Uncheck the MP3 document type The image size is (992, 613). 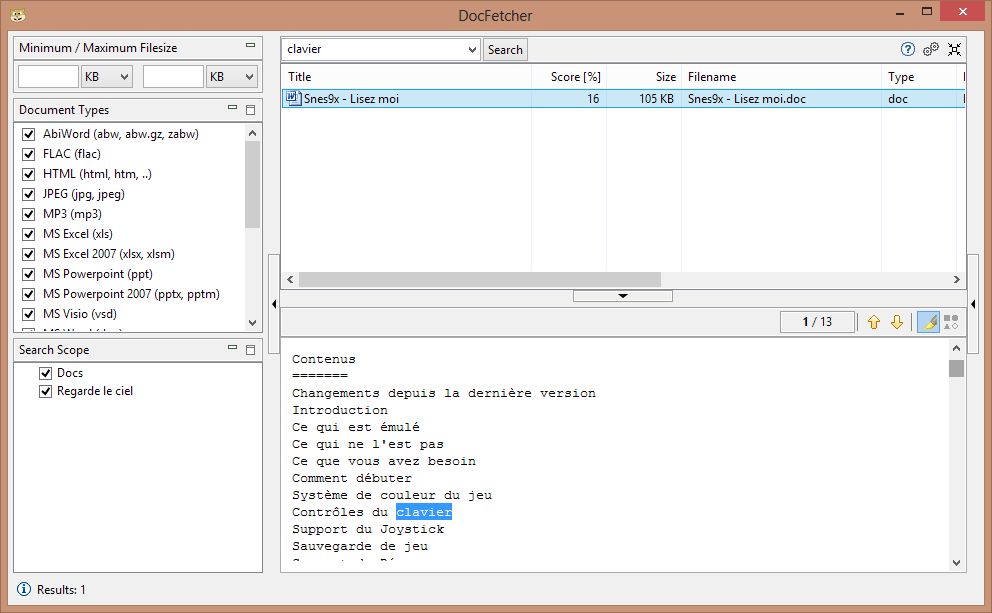click(28, 214)
